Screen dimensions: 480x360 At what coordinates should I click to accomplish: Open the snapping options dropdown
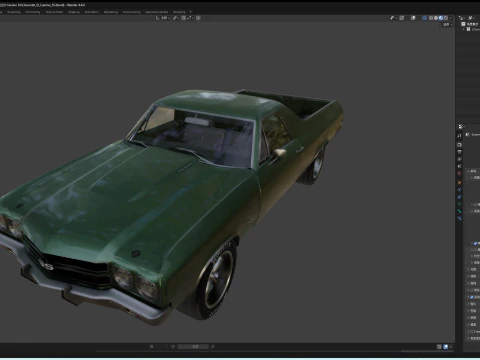(189, 18)
